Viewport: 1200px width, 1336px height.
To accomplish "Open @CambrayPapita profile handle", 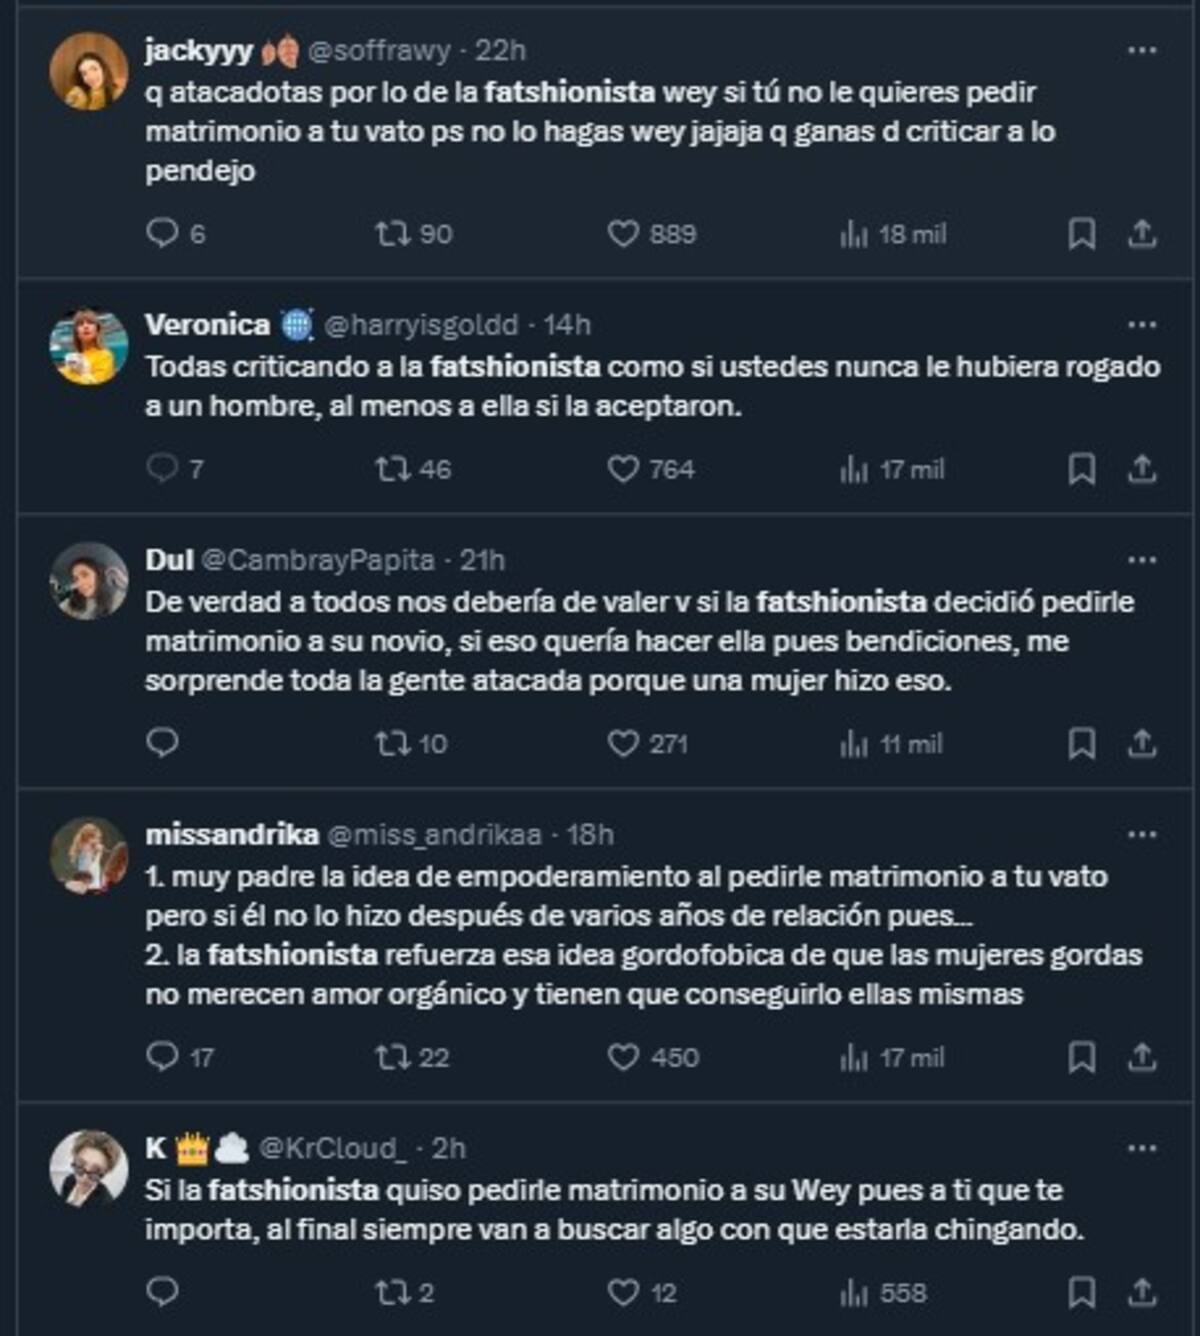I will click(317, 560).
